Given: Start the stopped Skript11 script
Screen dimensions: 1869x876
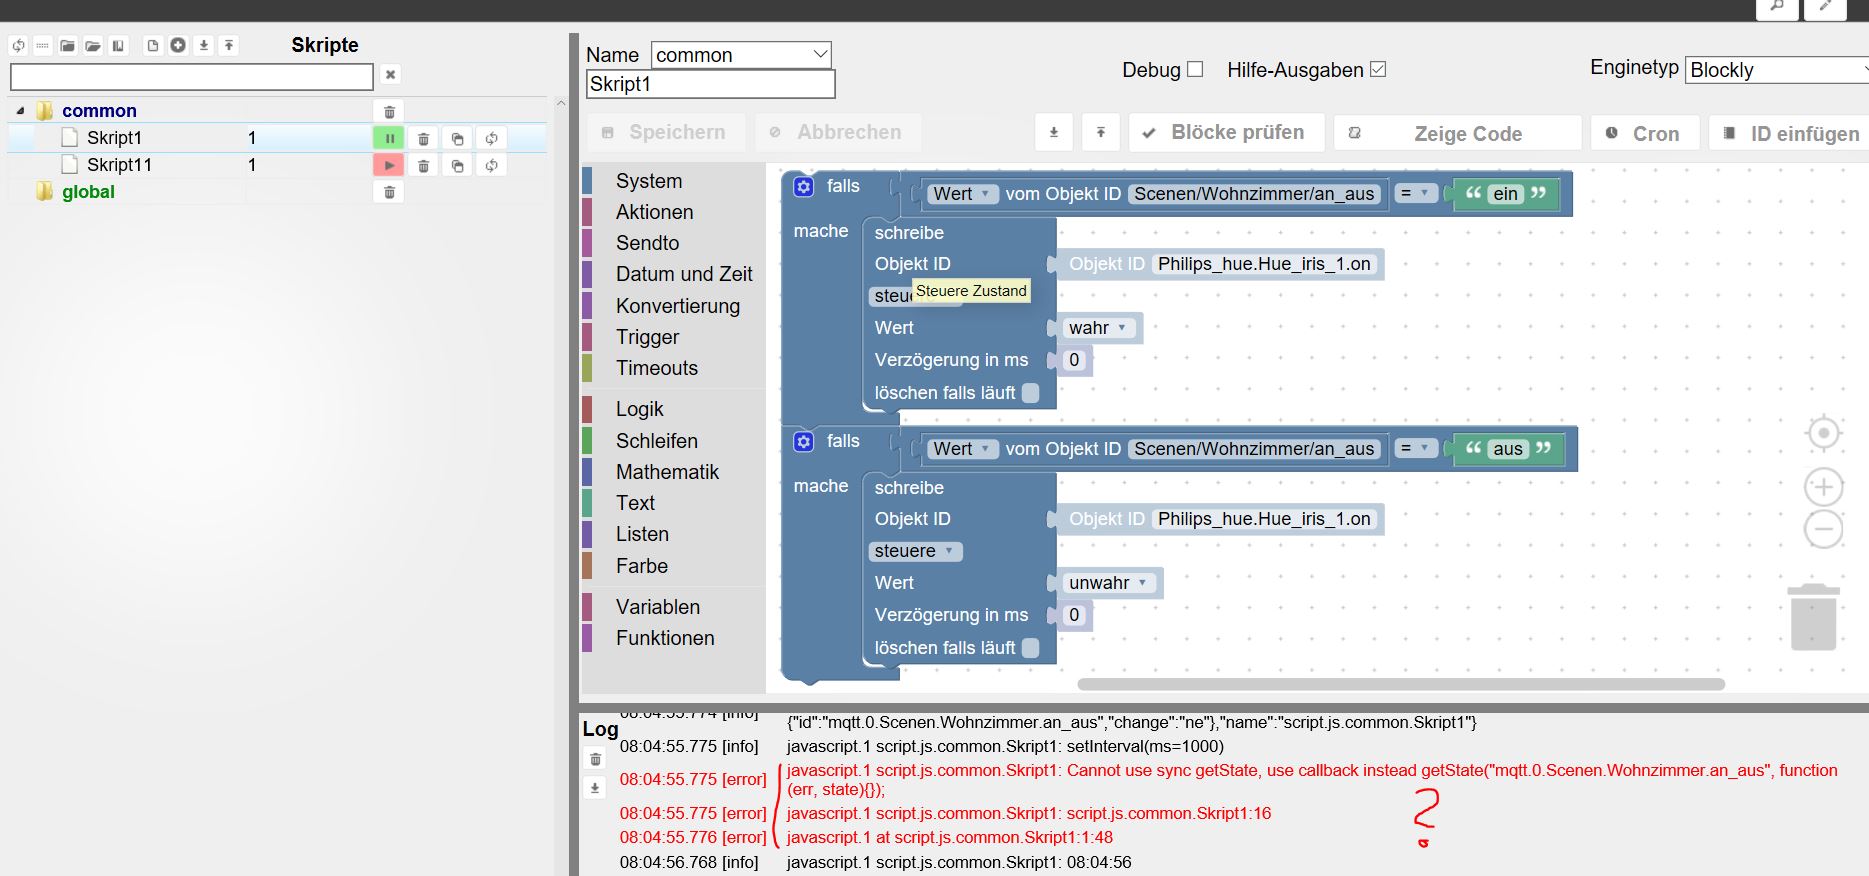Looking at the screenshot, I should [388, 166].
